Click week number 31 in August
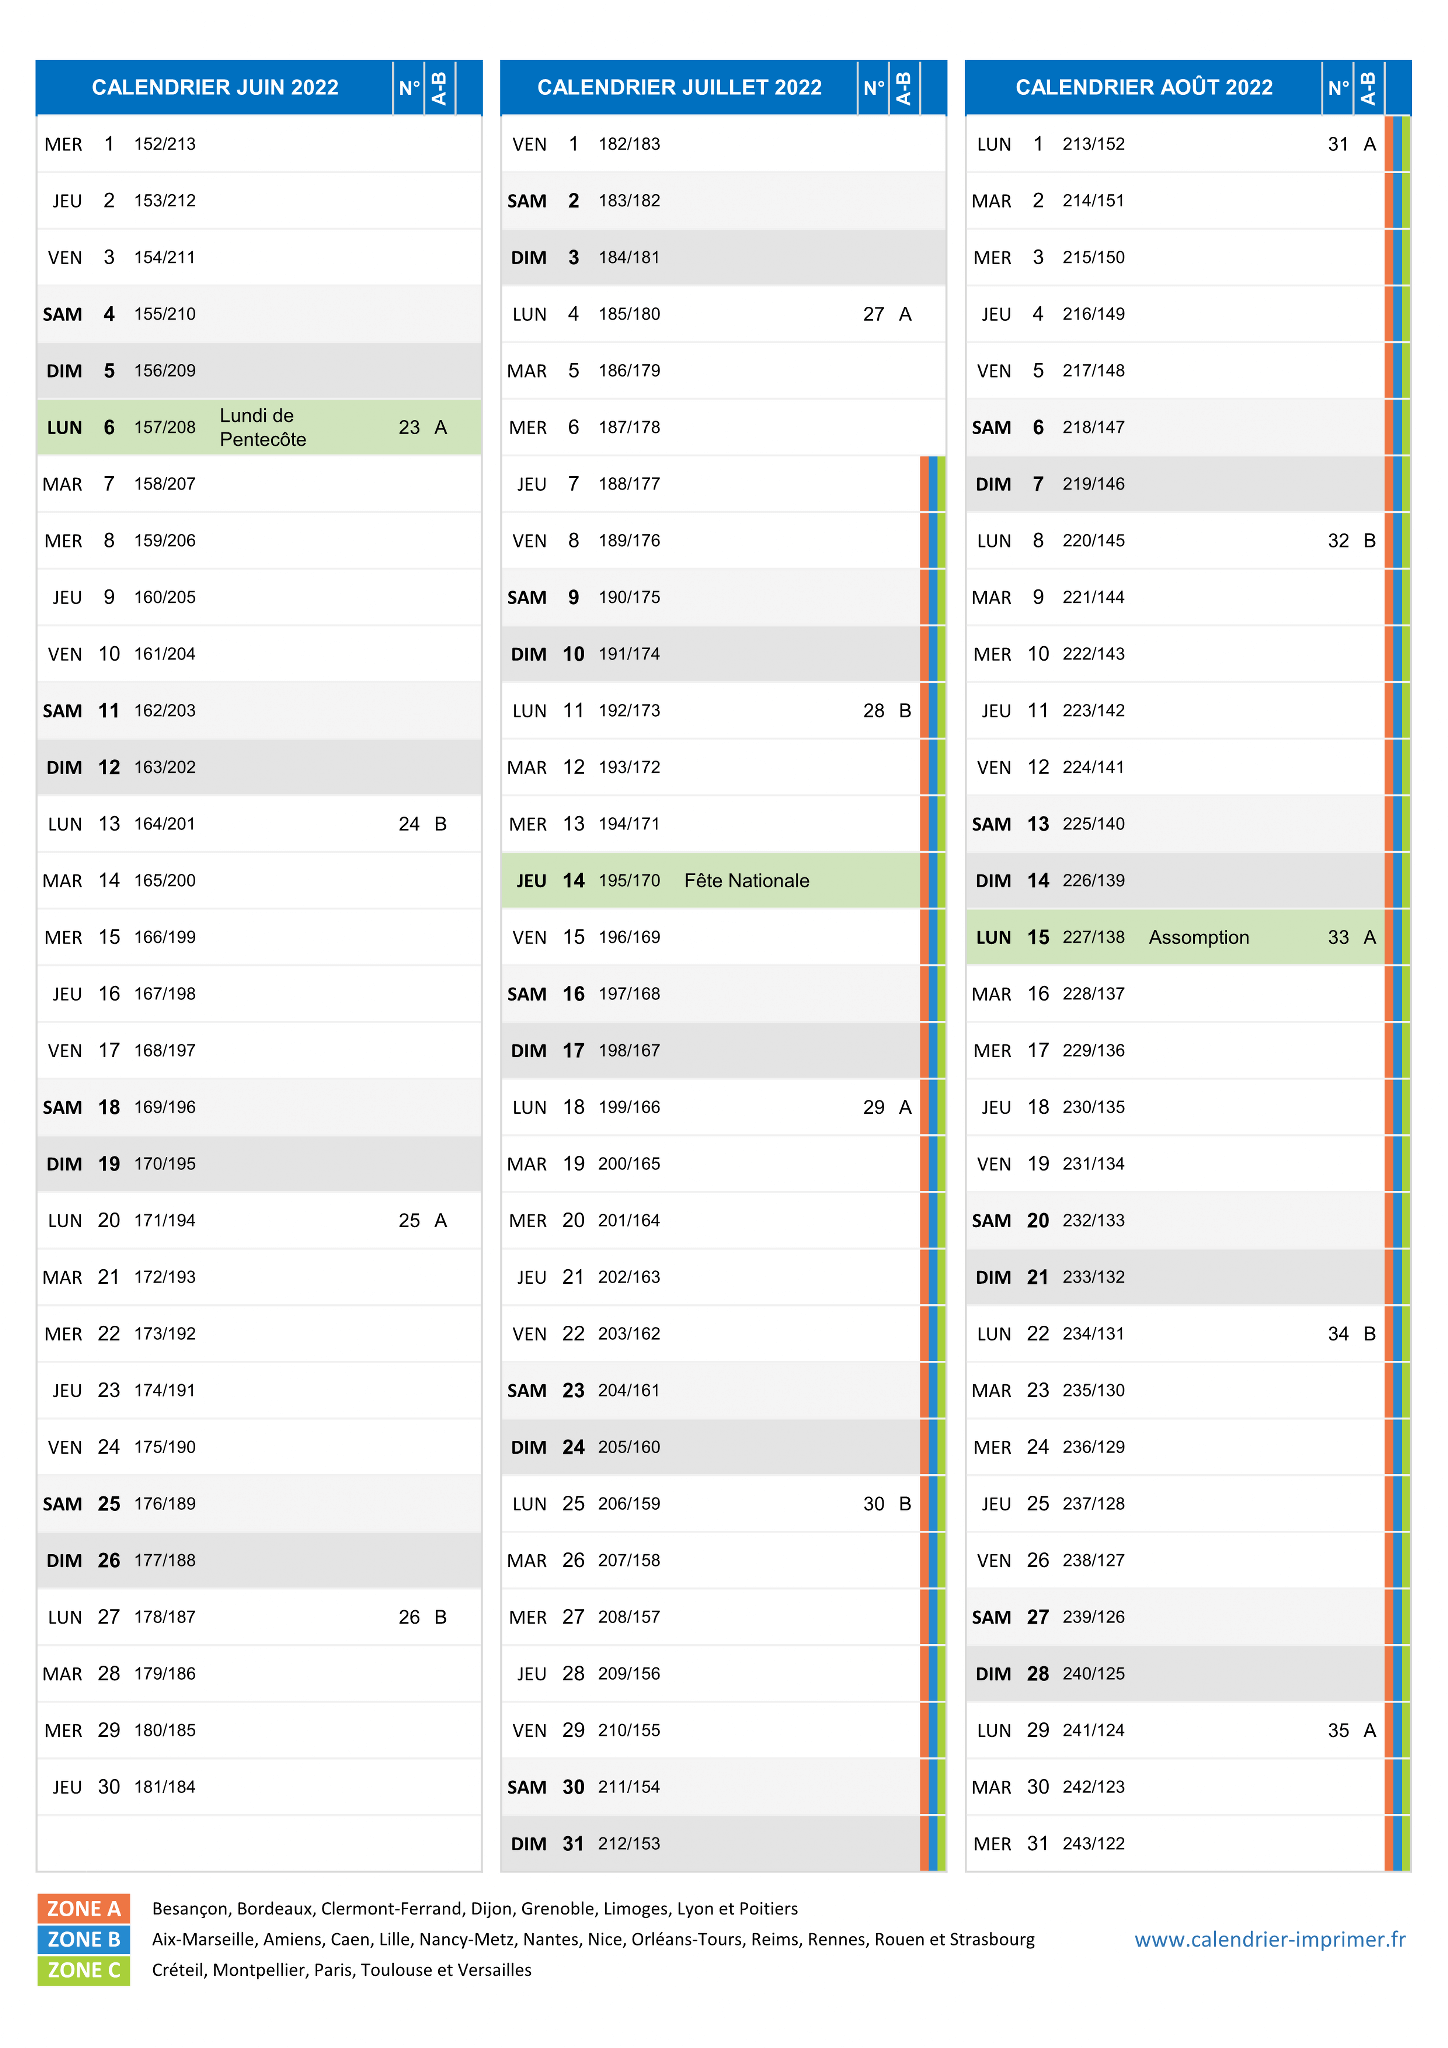The width and height of the screenshot is (1448, 2048). click(x=1339, y=144)
